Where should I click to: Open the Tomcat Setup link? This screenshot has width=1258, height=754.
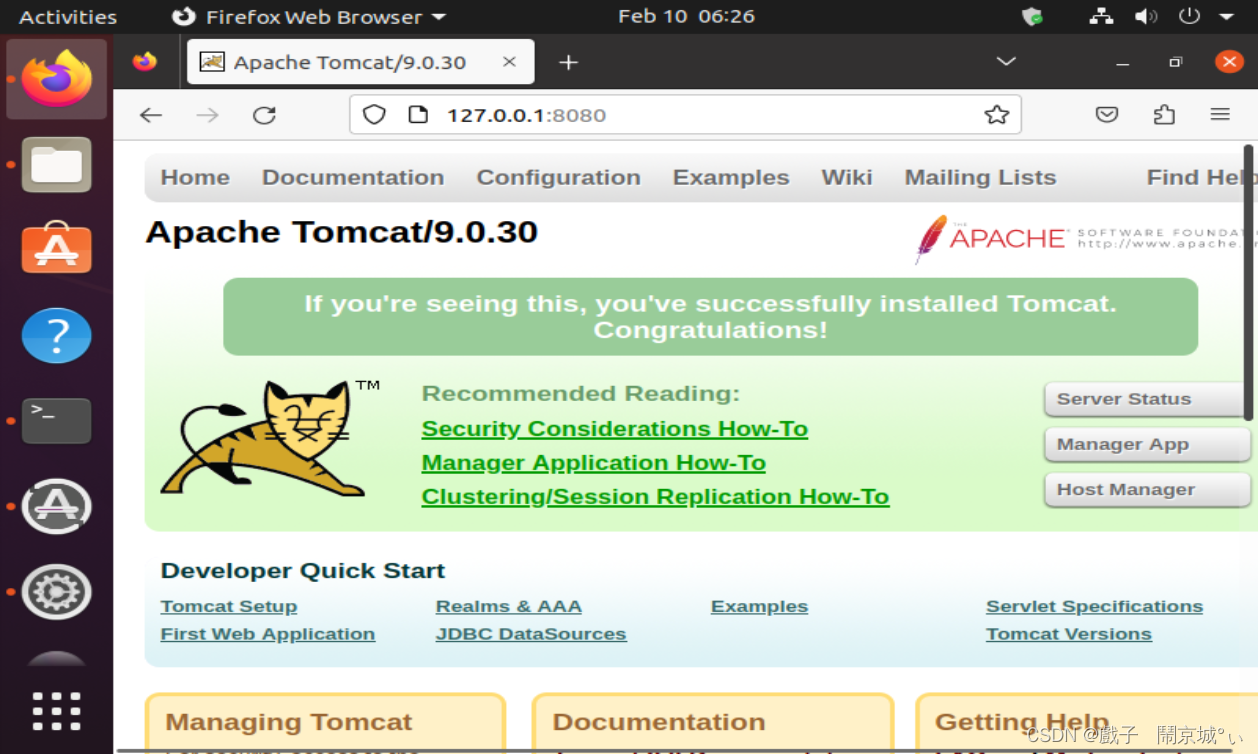[x=228, y=606]
